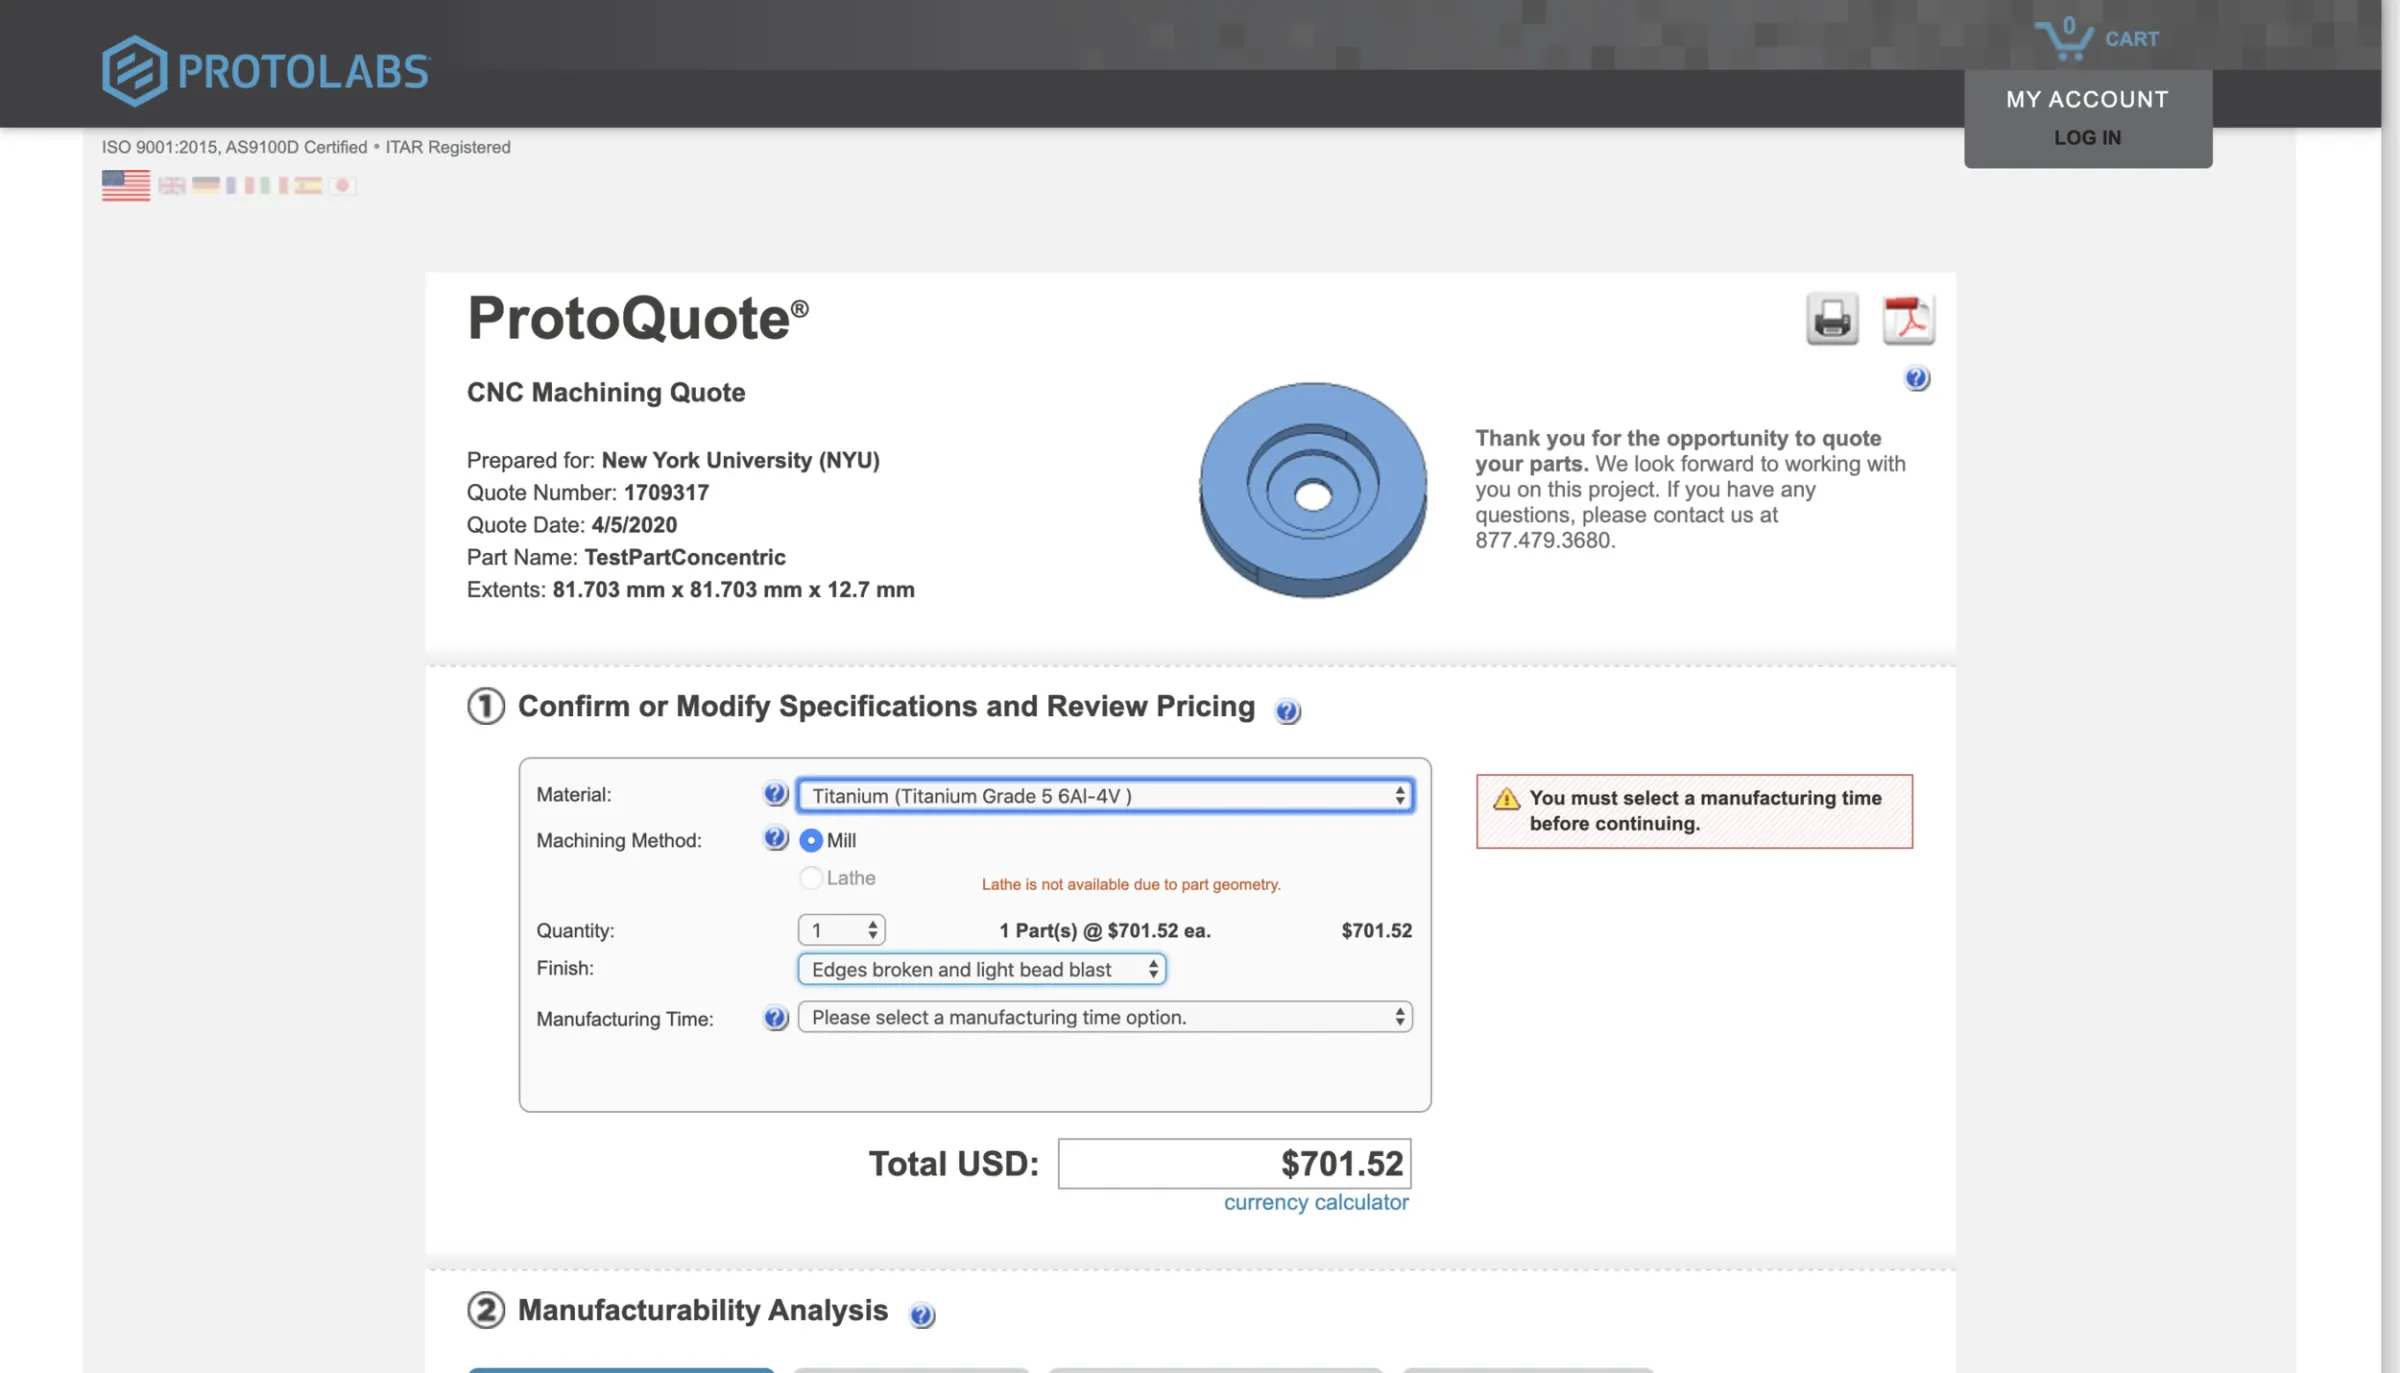Show help for Machining Method
Image resolution: width=2400 pixels, height=1373 pixels.
[x=775, y=838]
